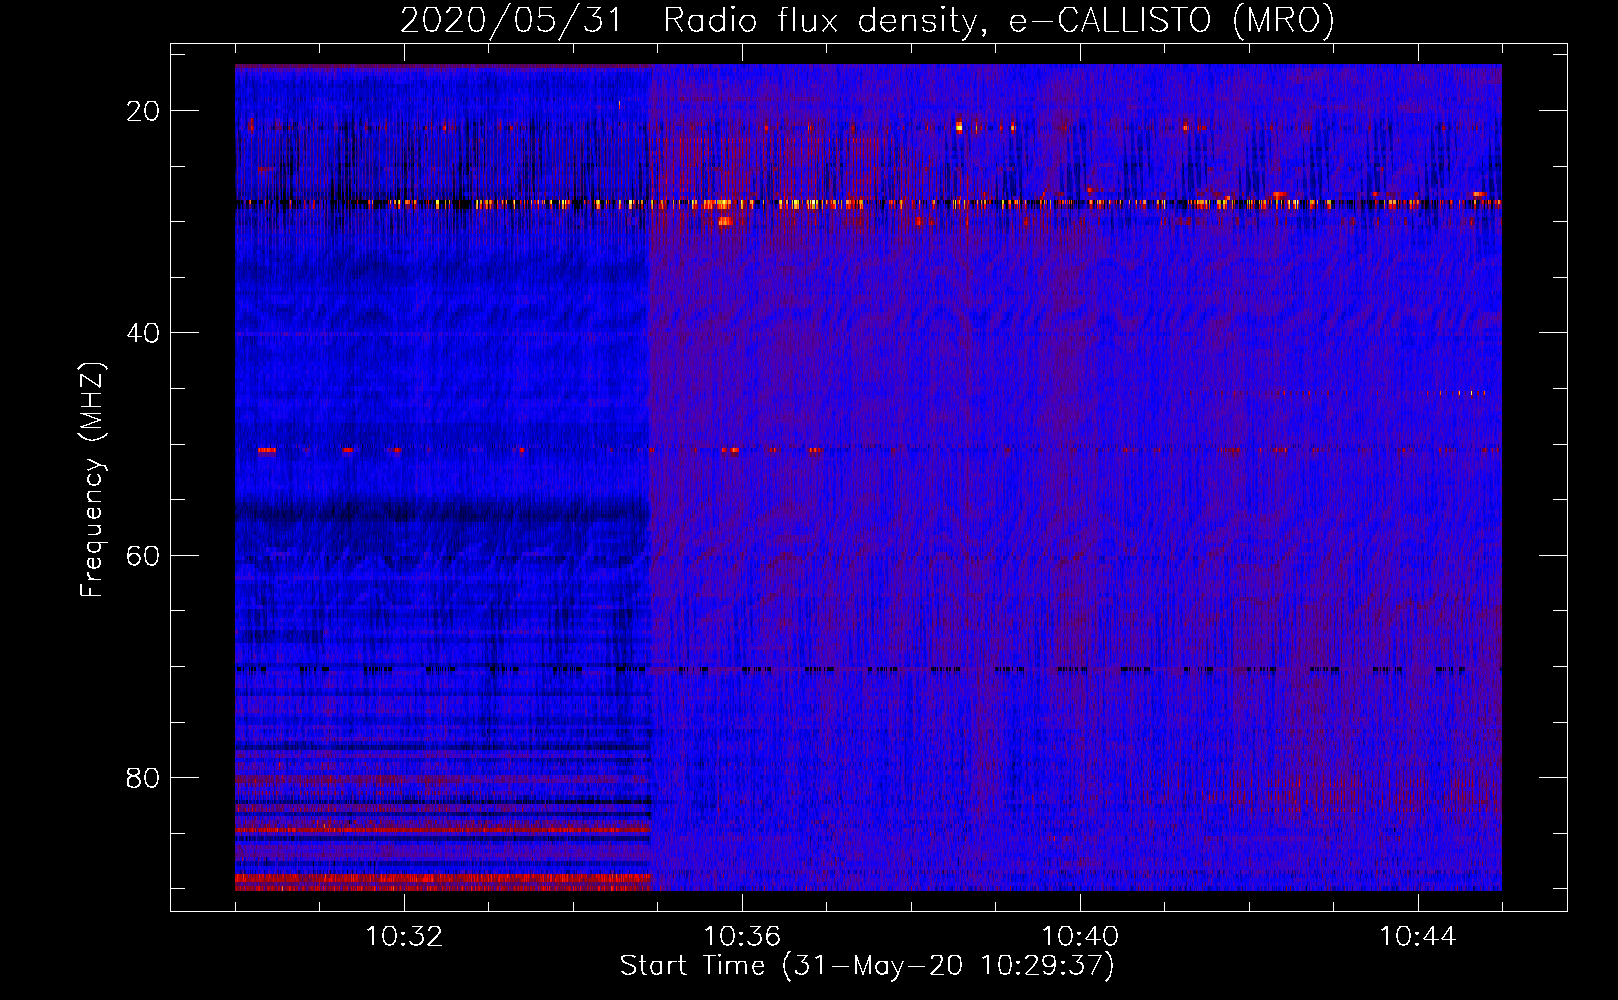Click the date "2020/05/31" in the title
The image size is (1618, 1000).
[x=511, y=20]
